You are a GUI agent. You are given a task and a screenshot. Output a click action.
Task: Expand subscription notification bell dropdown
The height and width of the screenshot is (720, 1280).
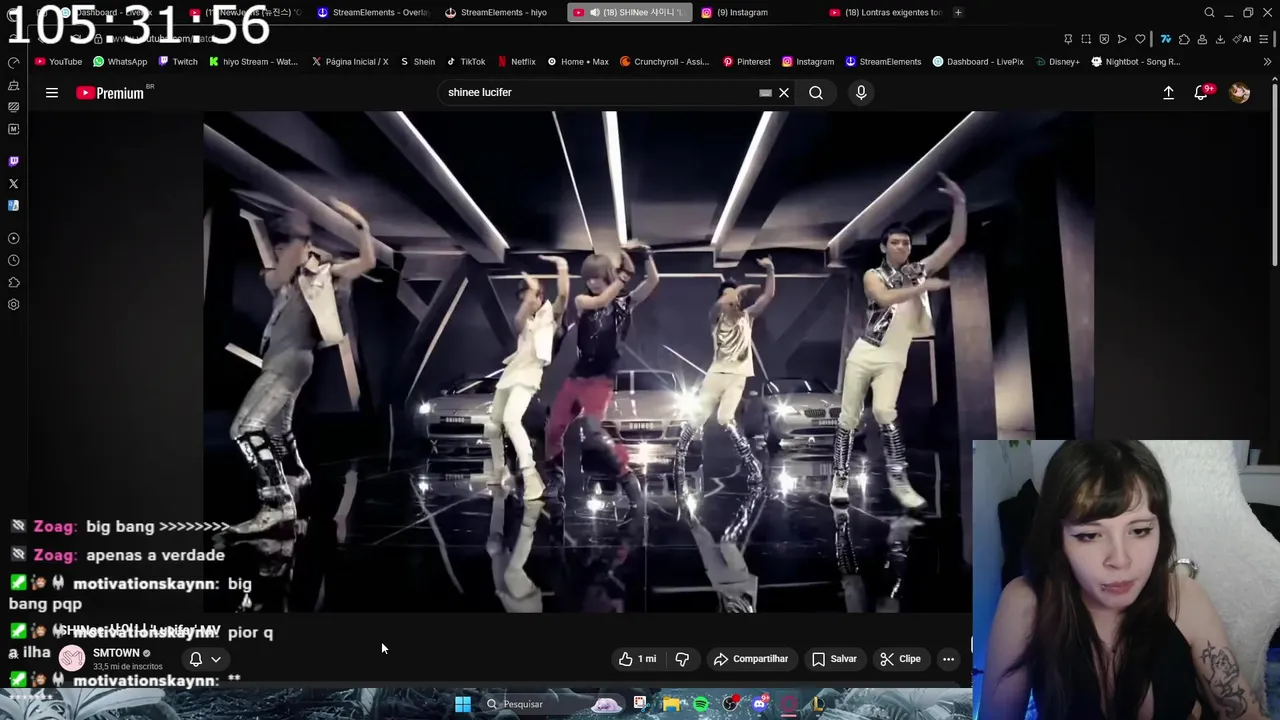[205, 659]
